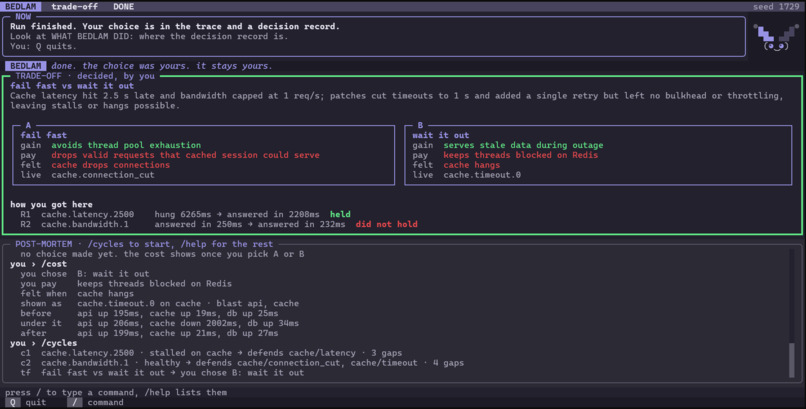Click the seed 1729 indicator
This screenshot has height=409, width=806.
776,7
